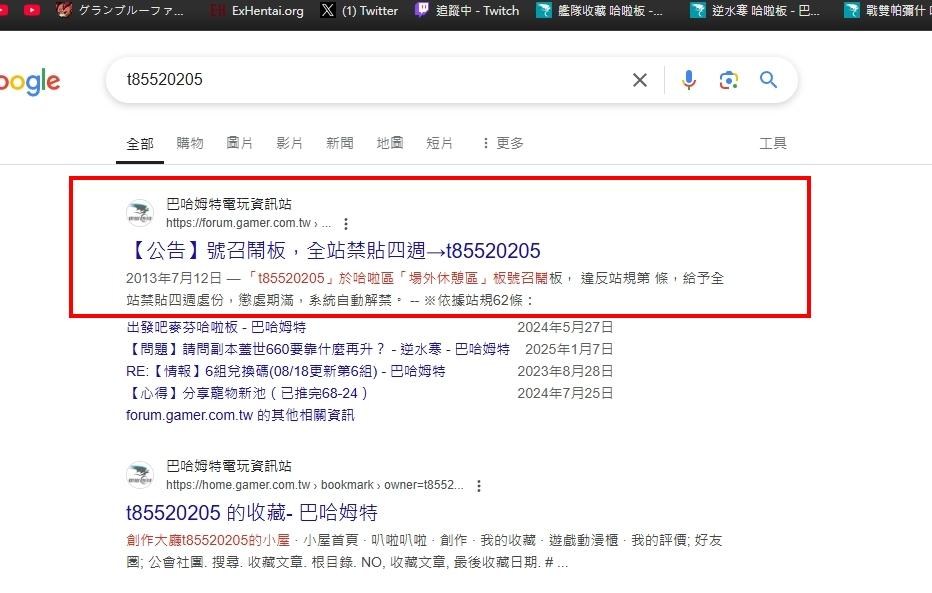Click the https://home.gamer.com.tw bookmark URL
The image size is (932, 593).
tap(314, 485)
